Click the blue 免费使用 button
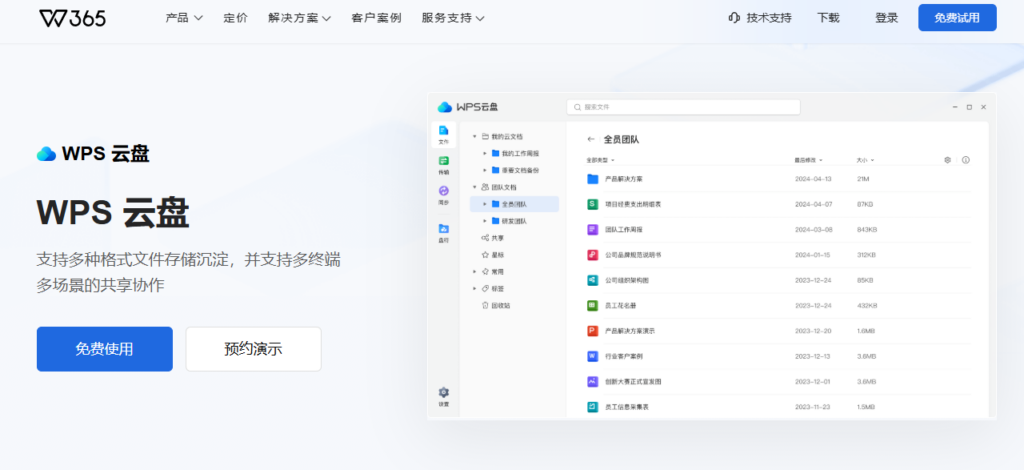The height and width of the screenshot is (470, 1024). [x=104, y=349]
